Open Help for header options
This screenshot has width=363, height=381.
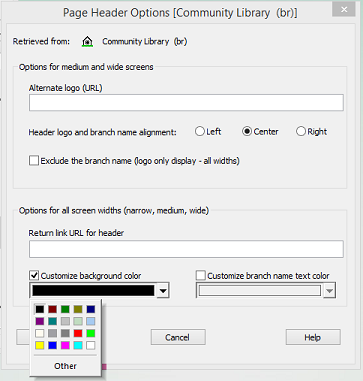click(313, 337)
